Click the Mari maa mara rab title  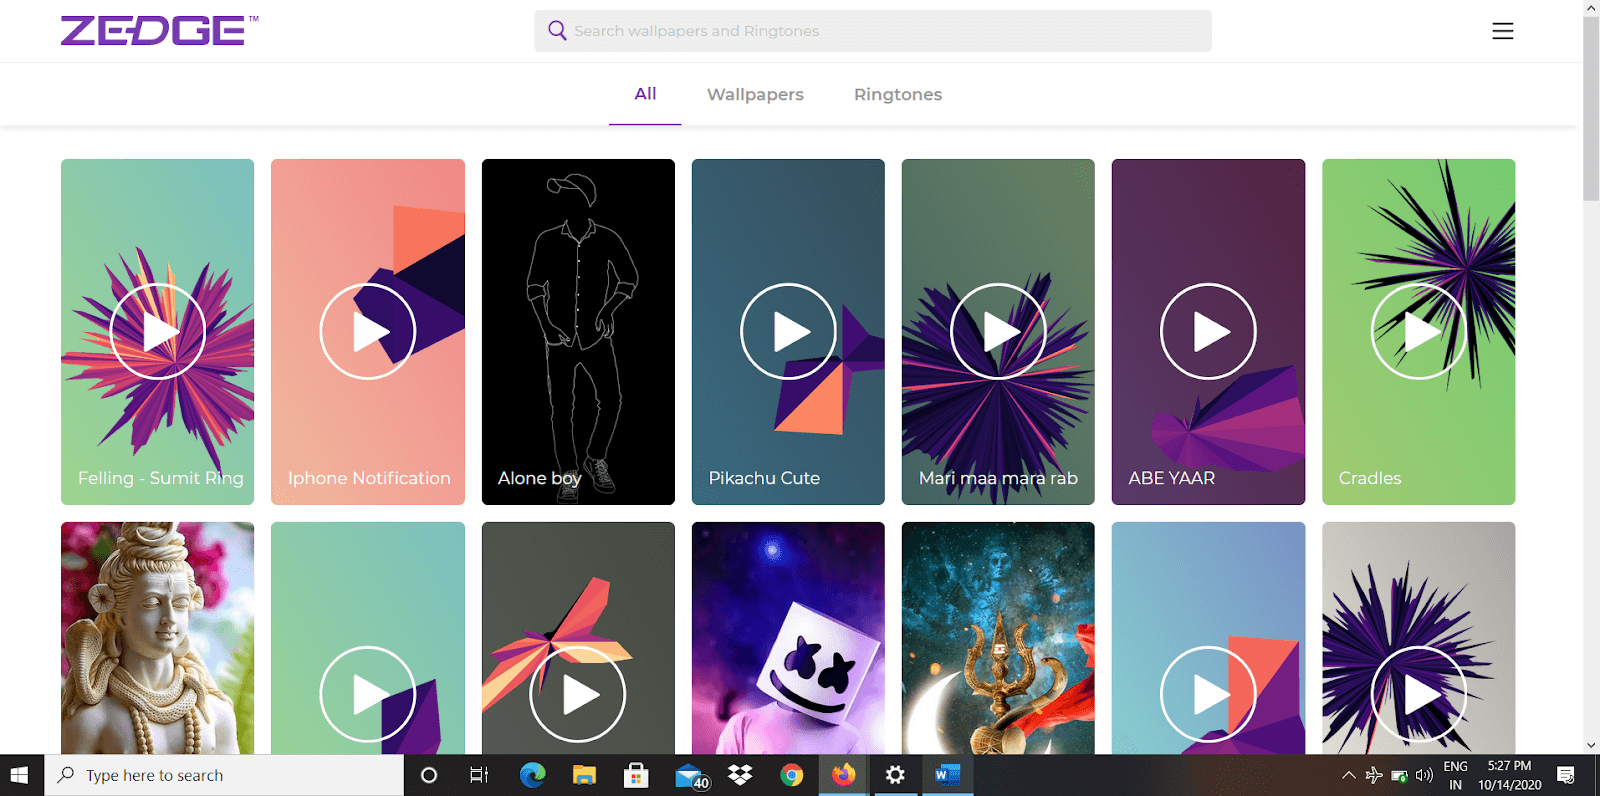point(998,478)
